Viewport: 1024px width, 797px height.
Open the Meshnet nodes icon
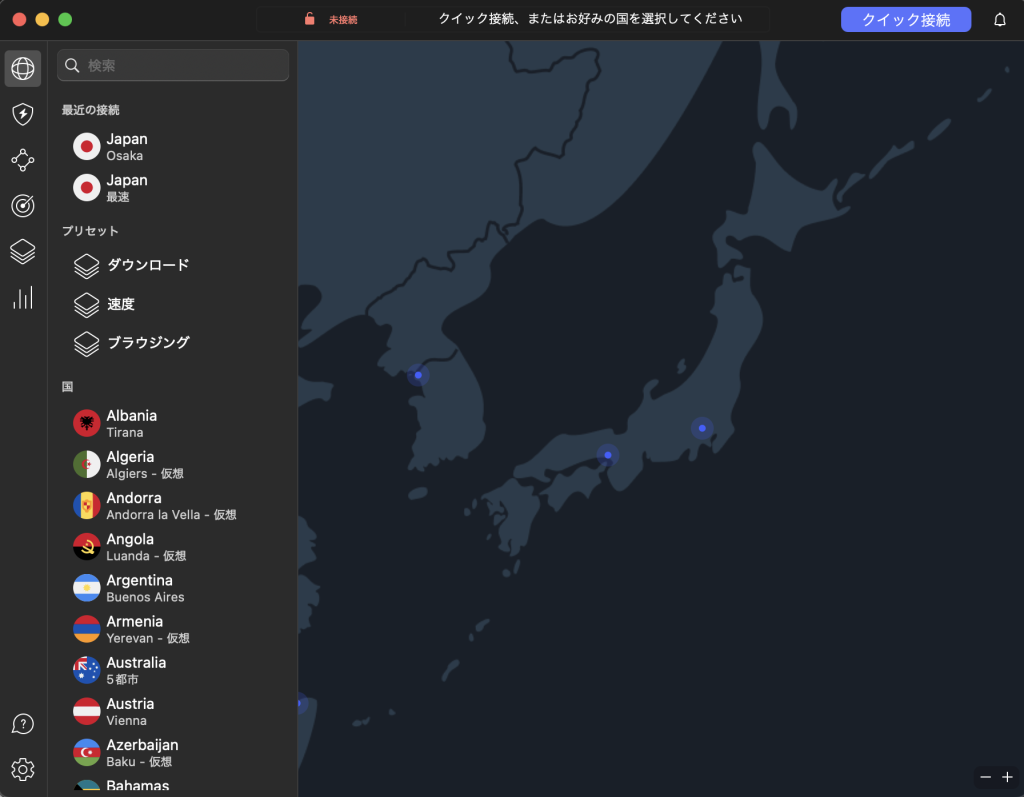coord(23,160)
